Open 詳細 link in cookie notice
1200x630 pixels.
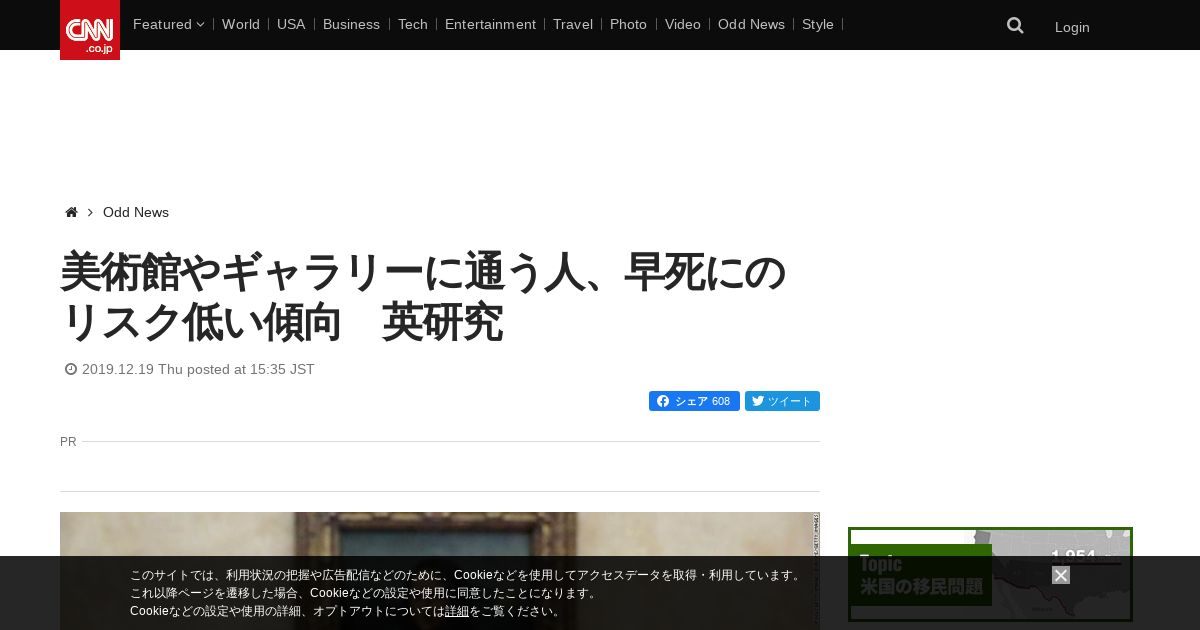coord(457,611)
